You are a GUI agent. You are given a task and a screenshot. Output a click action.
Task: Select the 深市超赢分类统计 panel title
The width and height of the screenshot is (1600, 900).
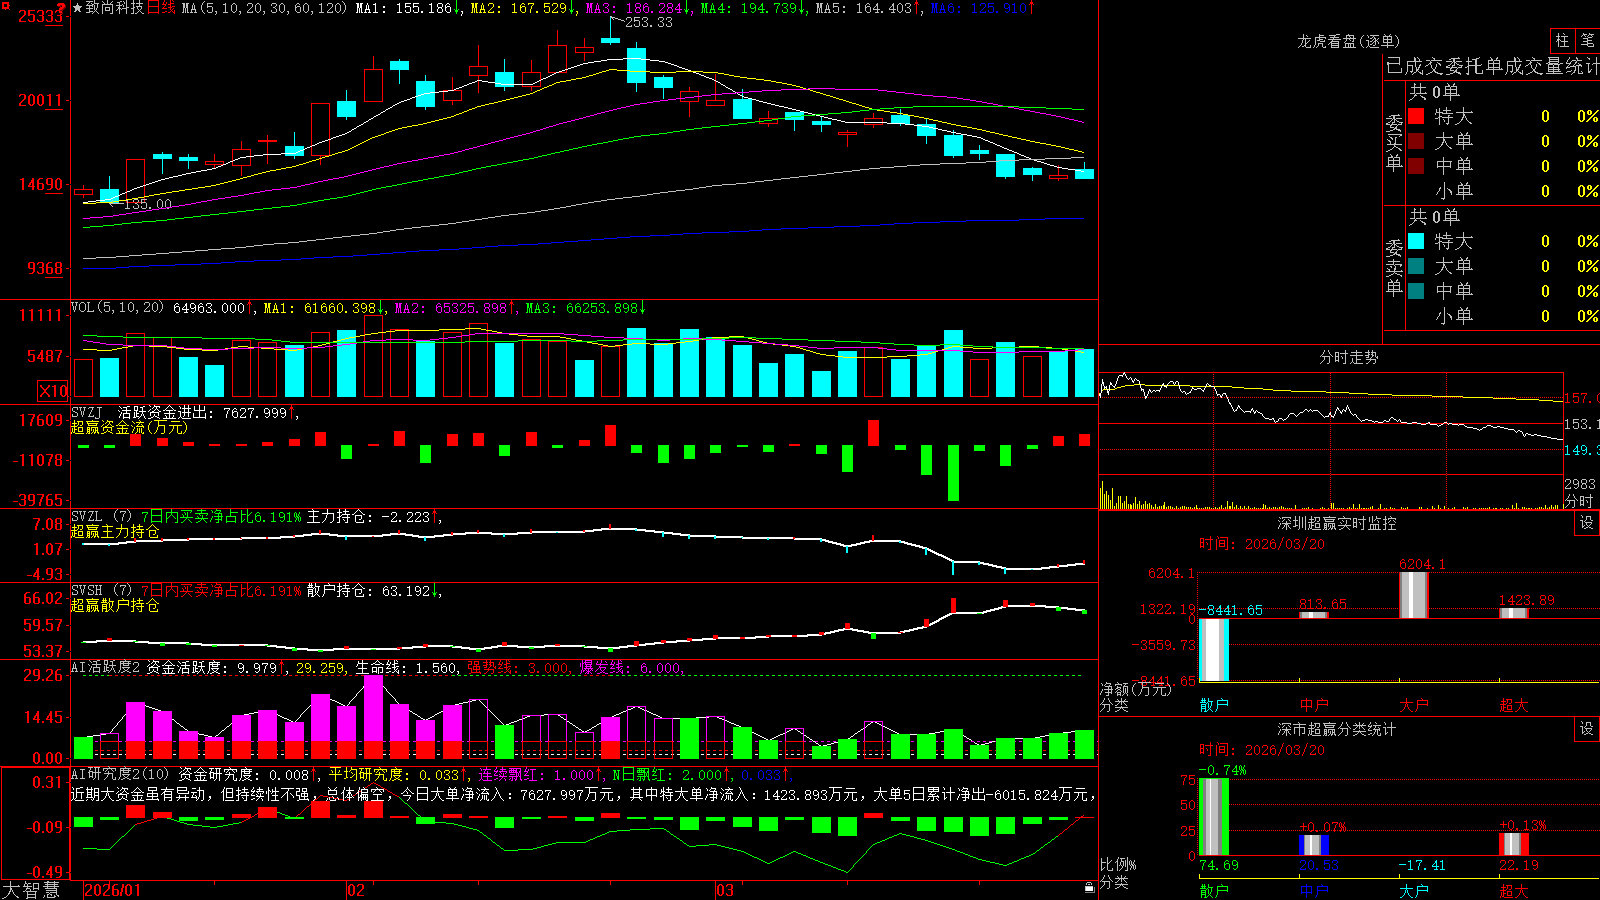pos(1336,729)
